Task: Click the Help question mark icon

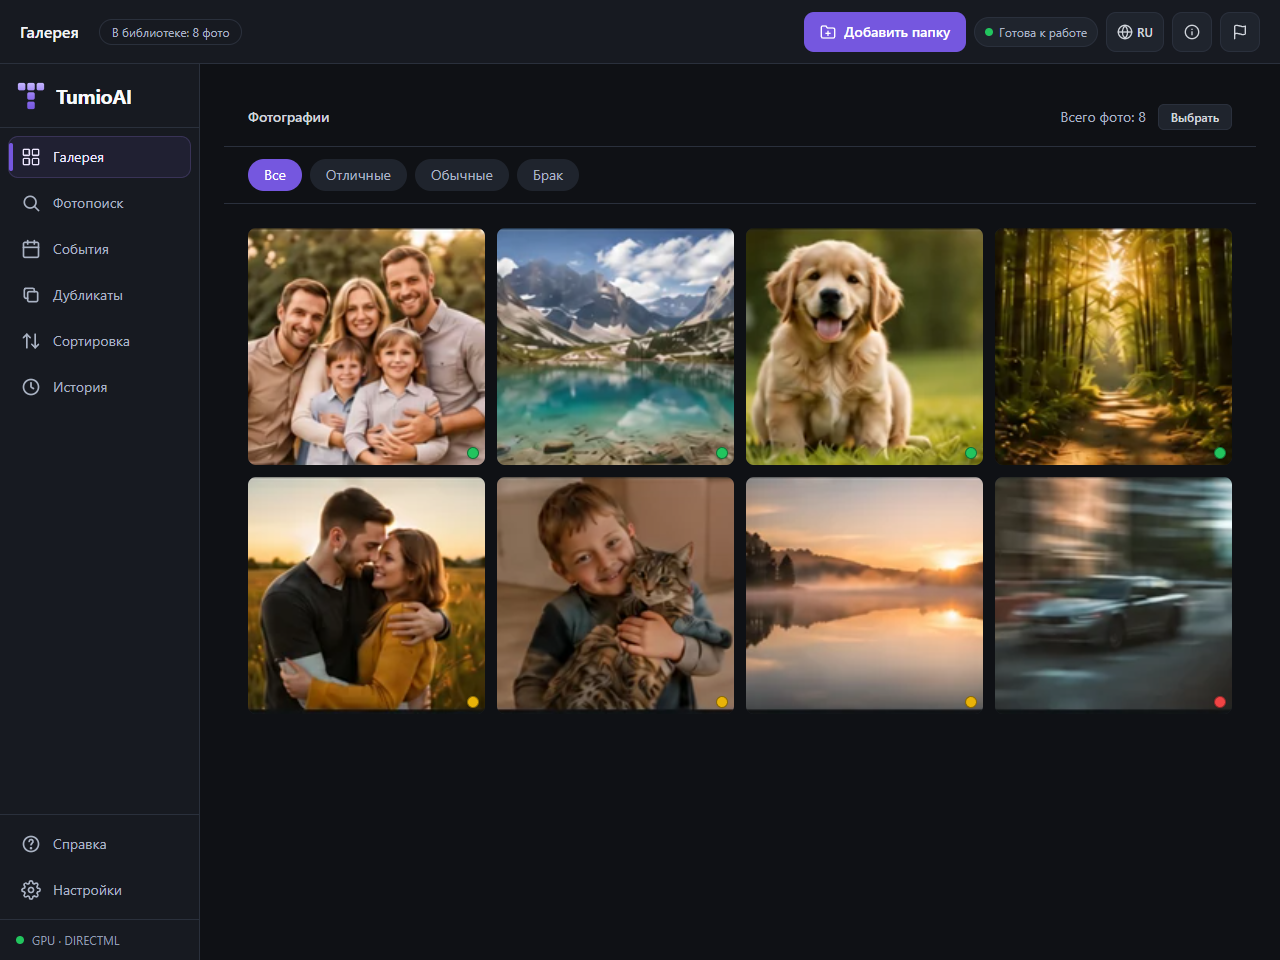Action: point(31,844)
